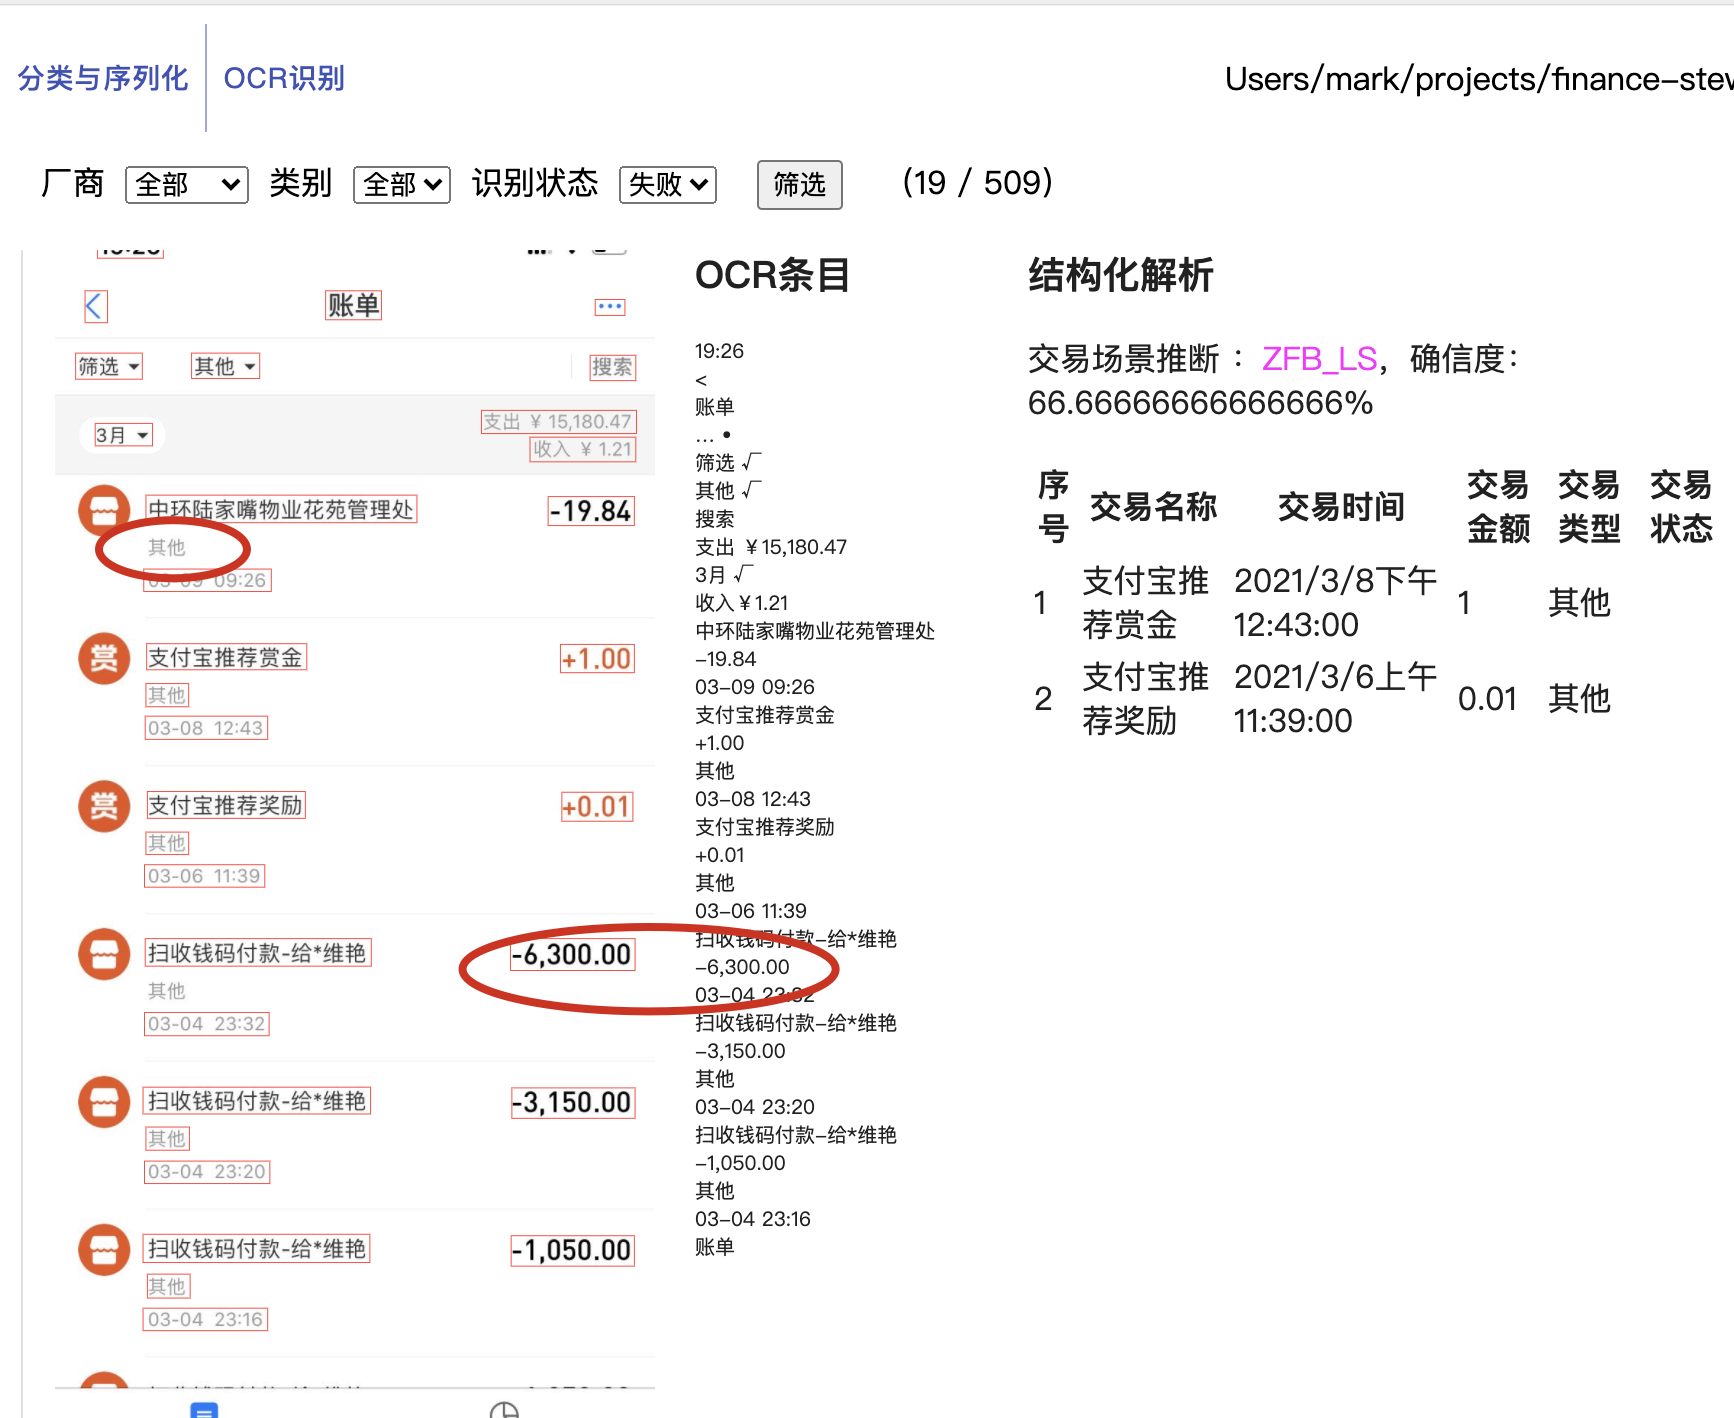This screenshot has height=1418, width=1734.
Task: Switch to the OCR识别 tab
Action: 284,78
